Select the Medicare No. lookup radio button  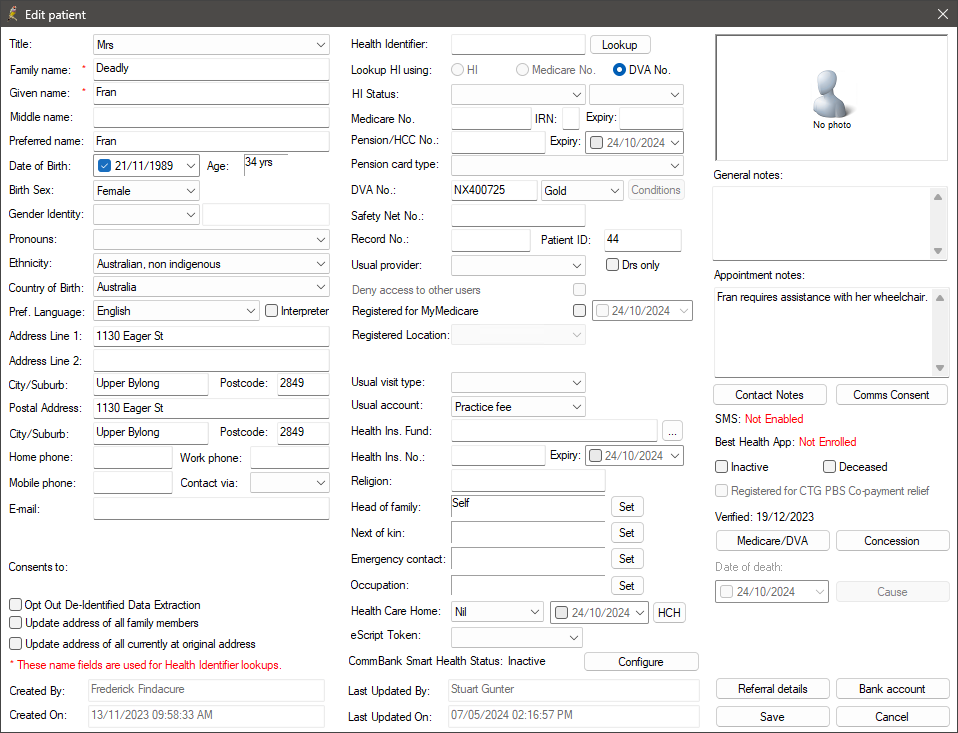(522, 70)
